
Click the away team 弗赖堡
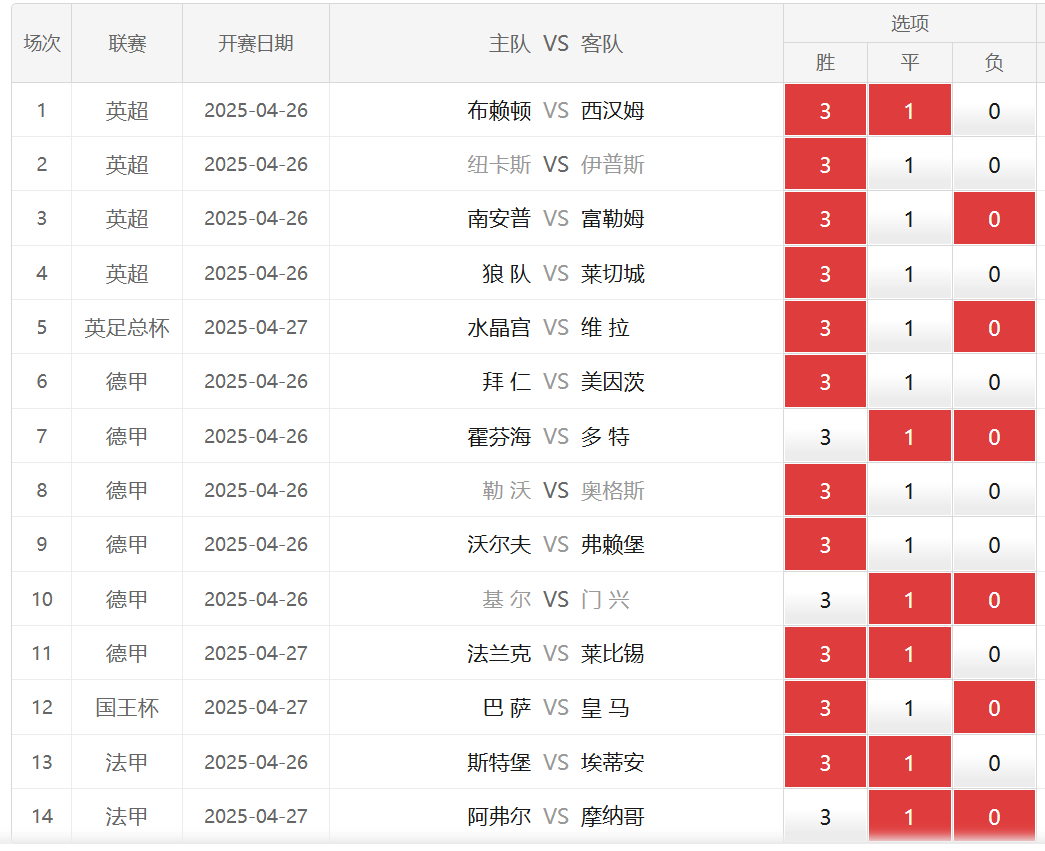[612, 544]
